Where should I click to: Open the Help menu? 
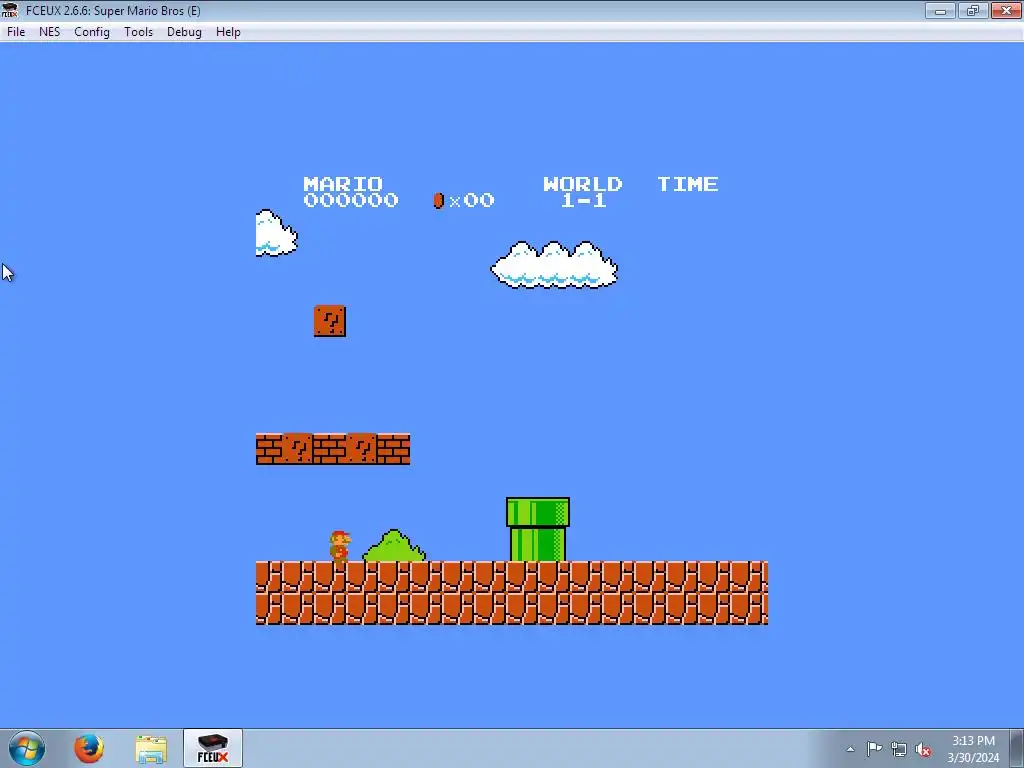(x=228, y=32)
